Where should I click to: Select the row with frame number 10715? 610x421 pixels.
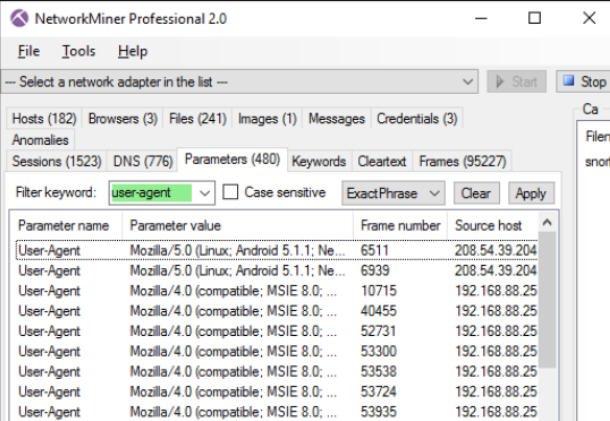pos(277,291)
